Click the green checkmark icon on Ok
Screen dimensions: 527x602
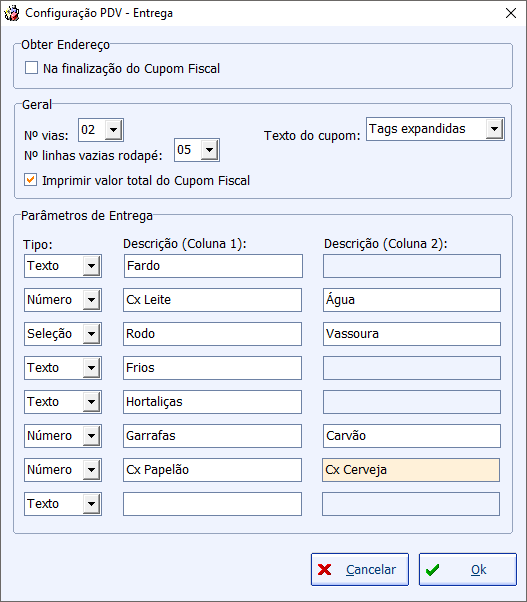click(433, 570)
